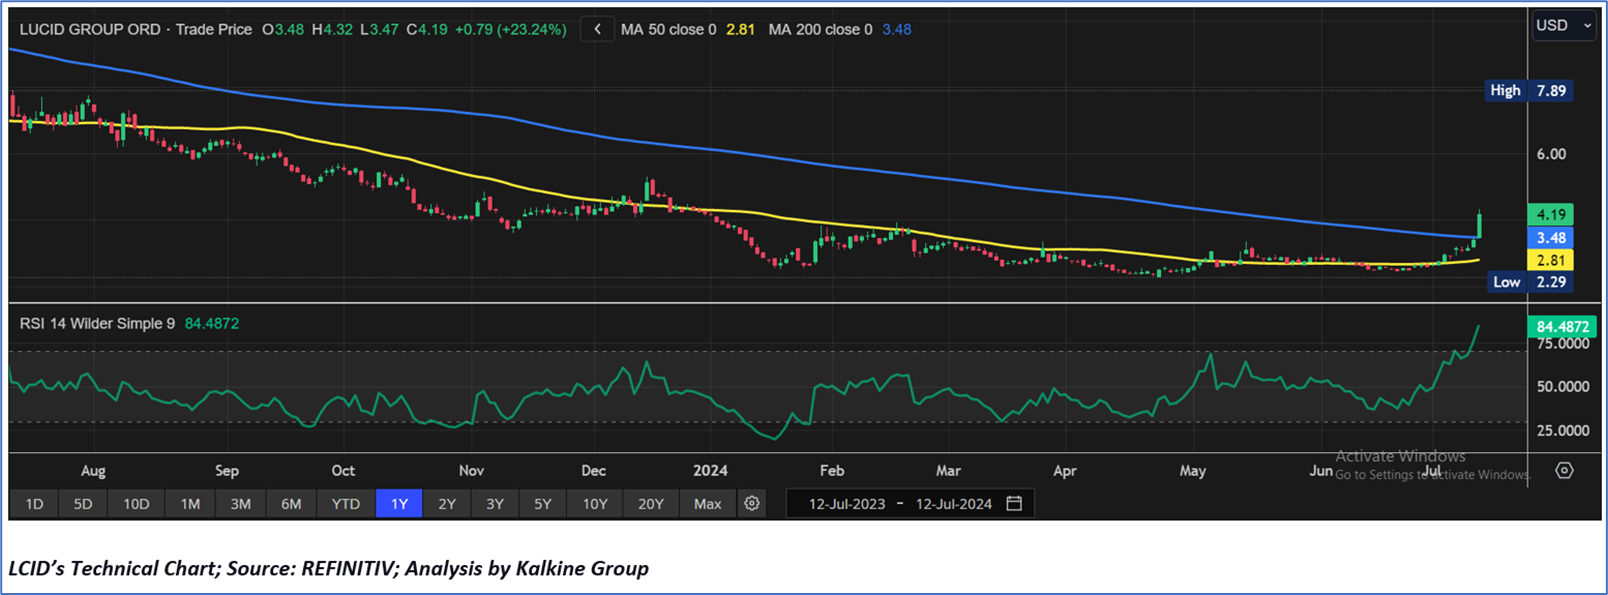The image size is (1608, 595).
Task: Select the 1D time range
Action: pyautogui.click(x=34, y=504)
